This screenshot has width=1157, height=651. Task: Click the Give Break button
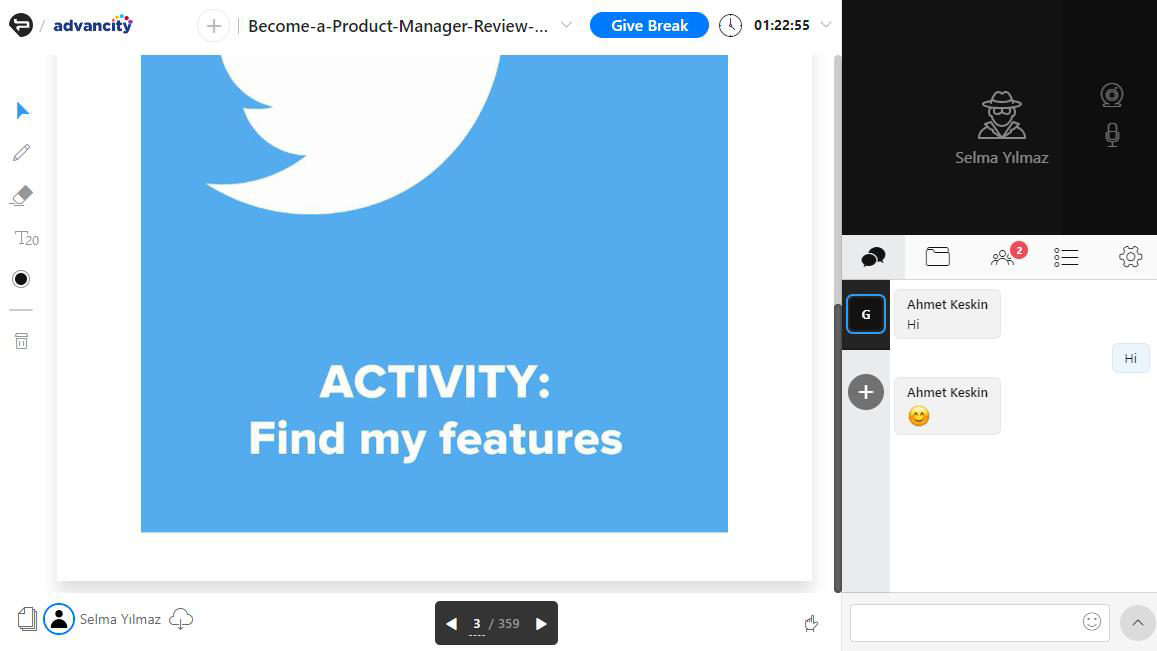649,25
